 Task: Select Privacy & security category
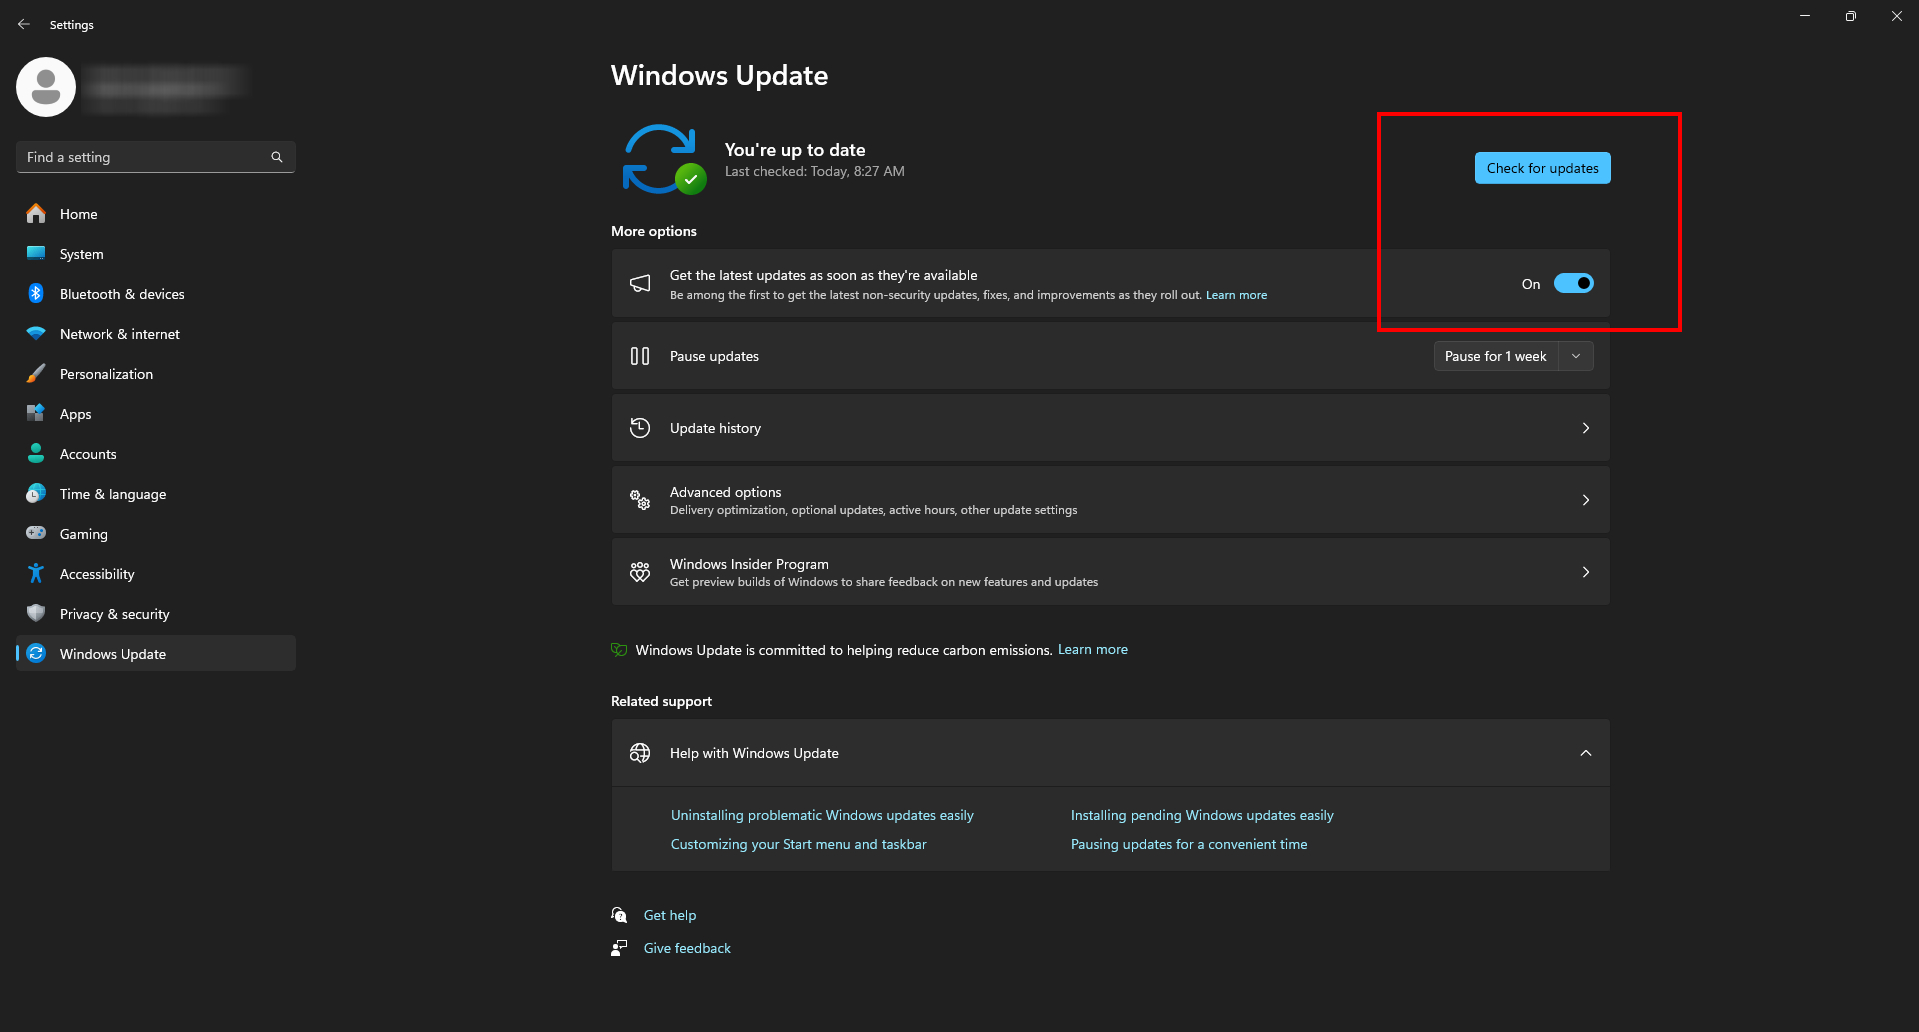coord(156,614)
